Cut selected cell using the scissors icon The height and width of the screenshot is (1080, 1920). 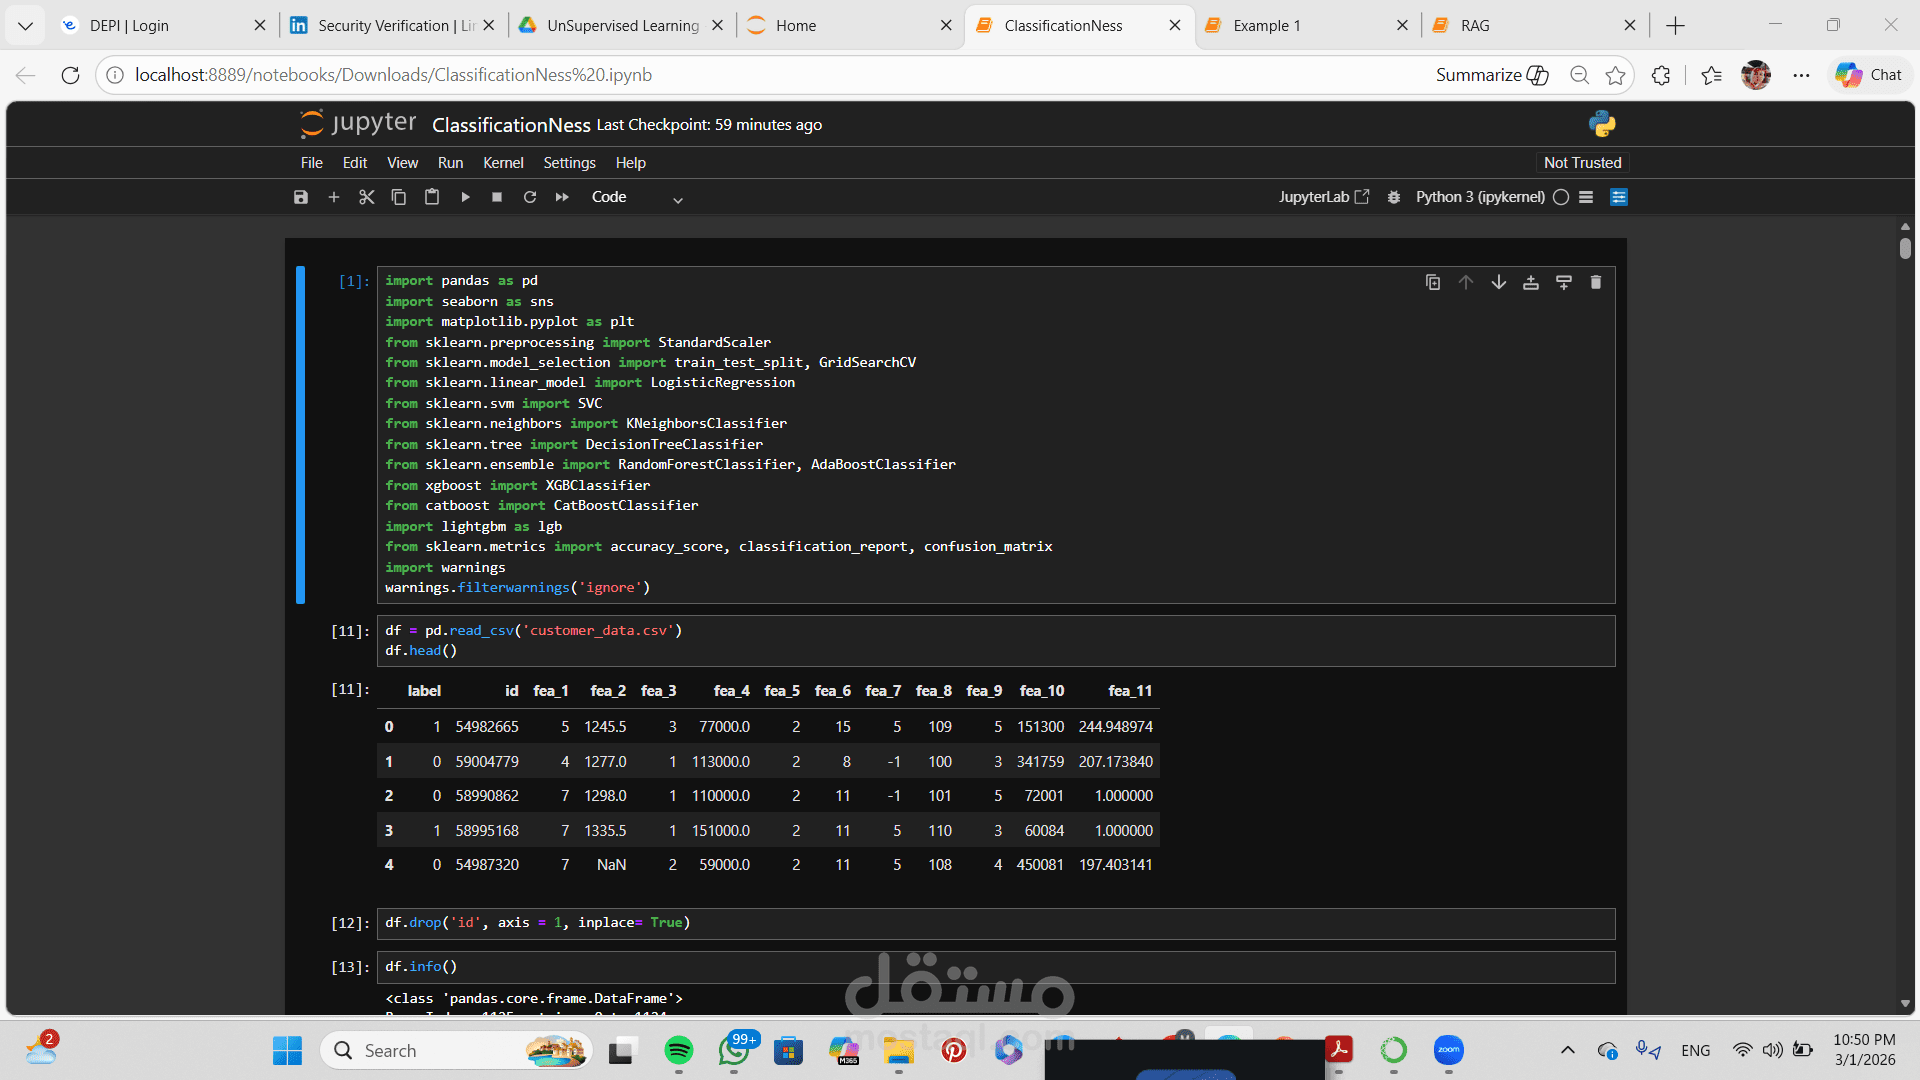367,197
